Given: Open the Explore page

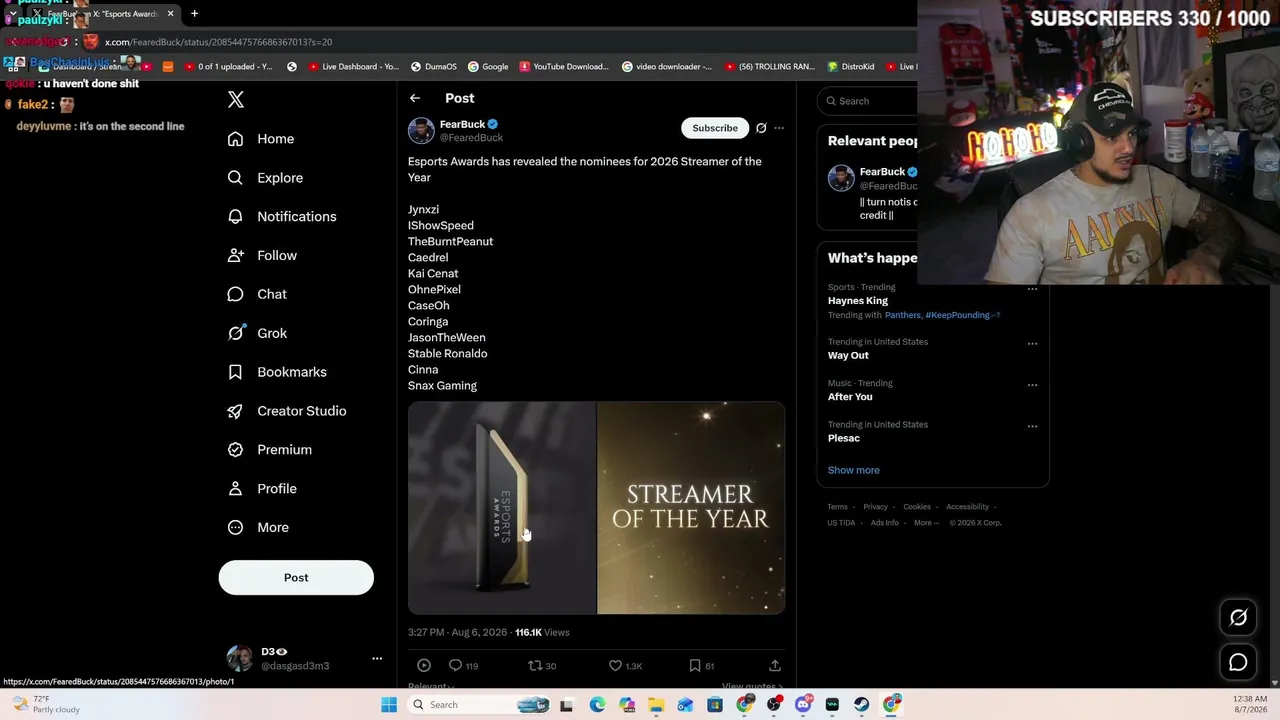Looking at the screenshot, I should click(265, 178).
